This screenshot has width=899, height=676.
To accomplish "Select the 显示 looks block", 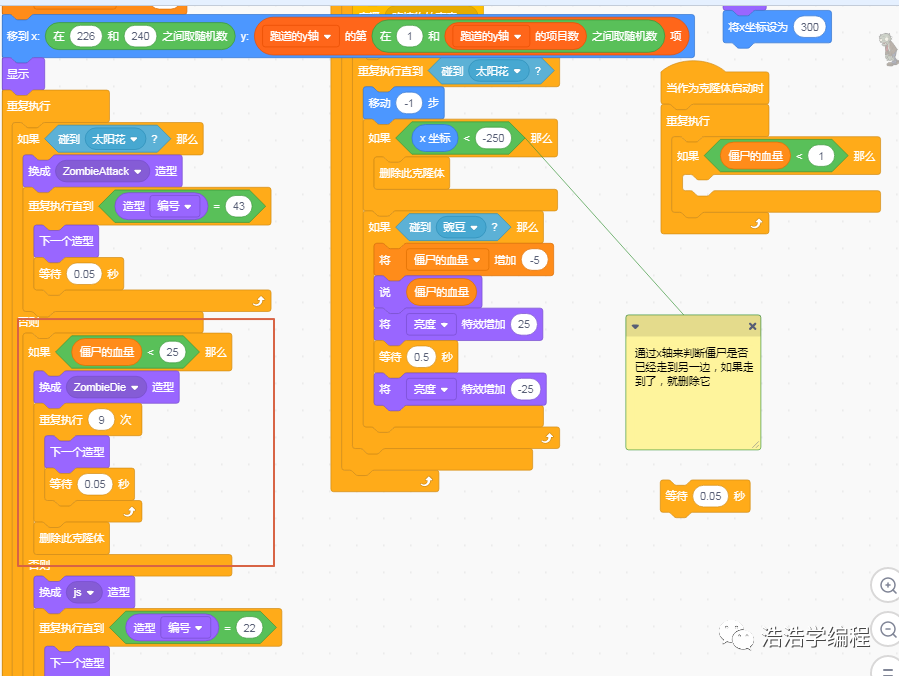I will pyautogui.click(x=18, y=75).
